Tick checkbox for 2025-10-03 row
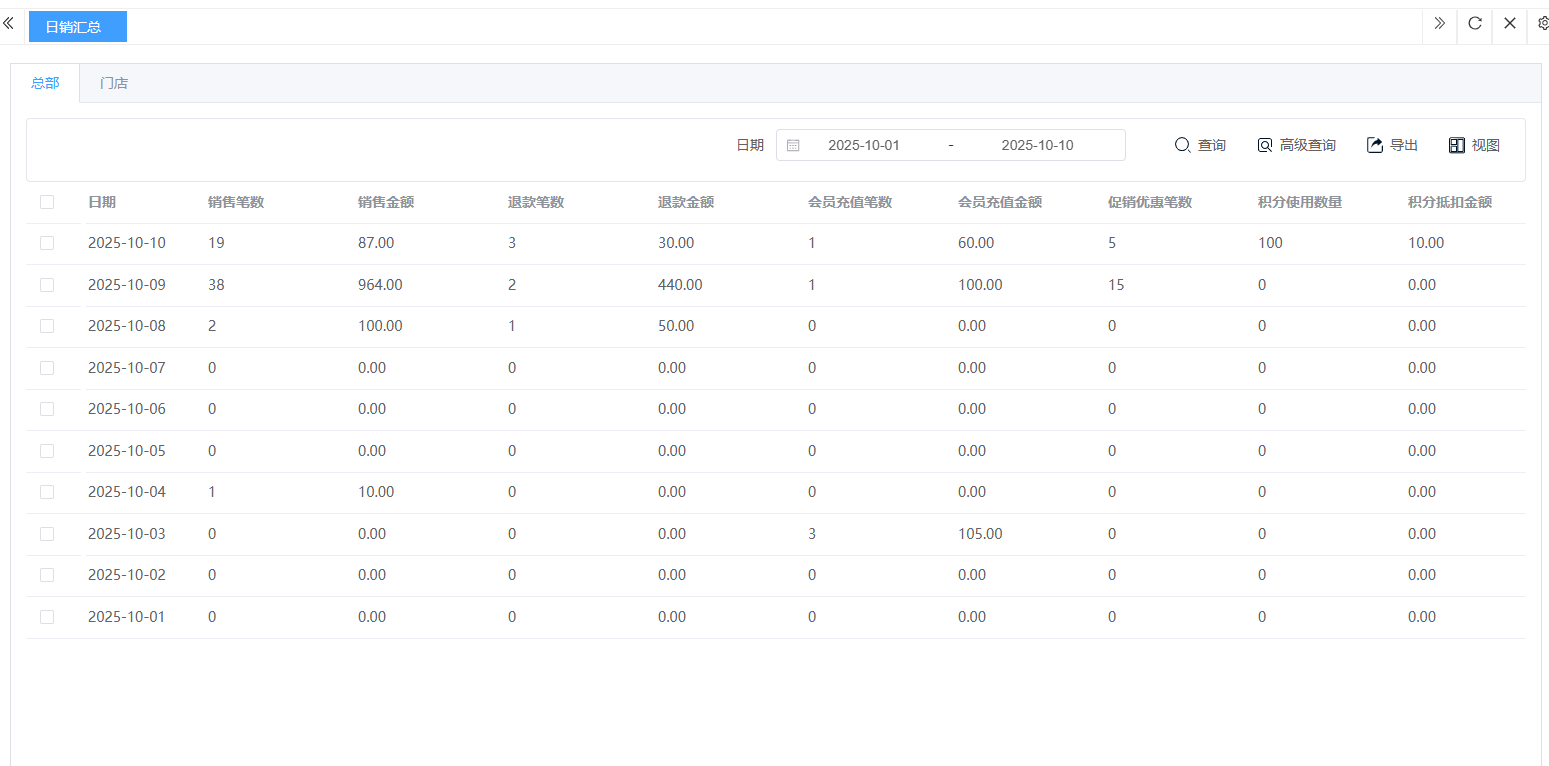This screenshot has height=766, width=1549. click(x=47, y=534)
